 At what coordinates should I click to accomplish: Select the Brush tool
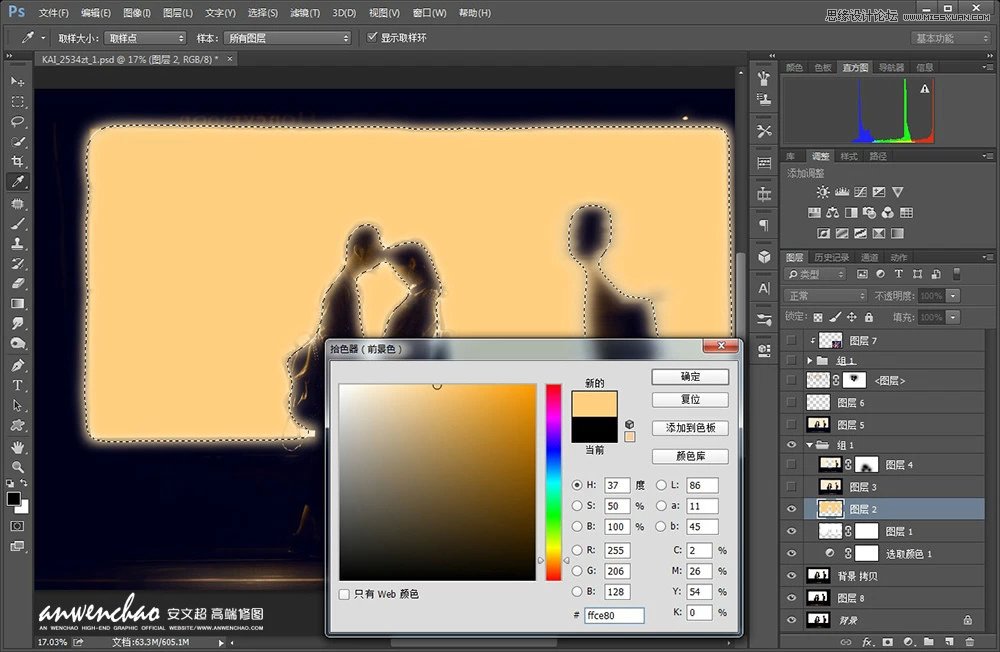coord(17,223)
